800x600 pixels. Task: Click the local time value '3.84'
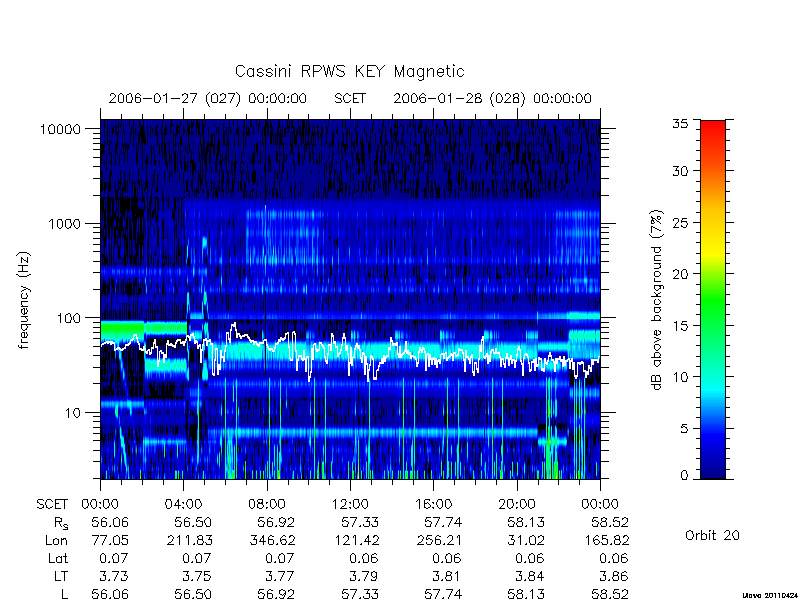point(530,577)
